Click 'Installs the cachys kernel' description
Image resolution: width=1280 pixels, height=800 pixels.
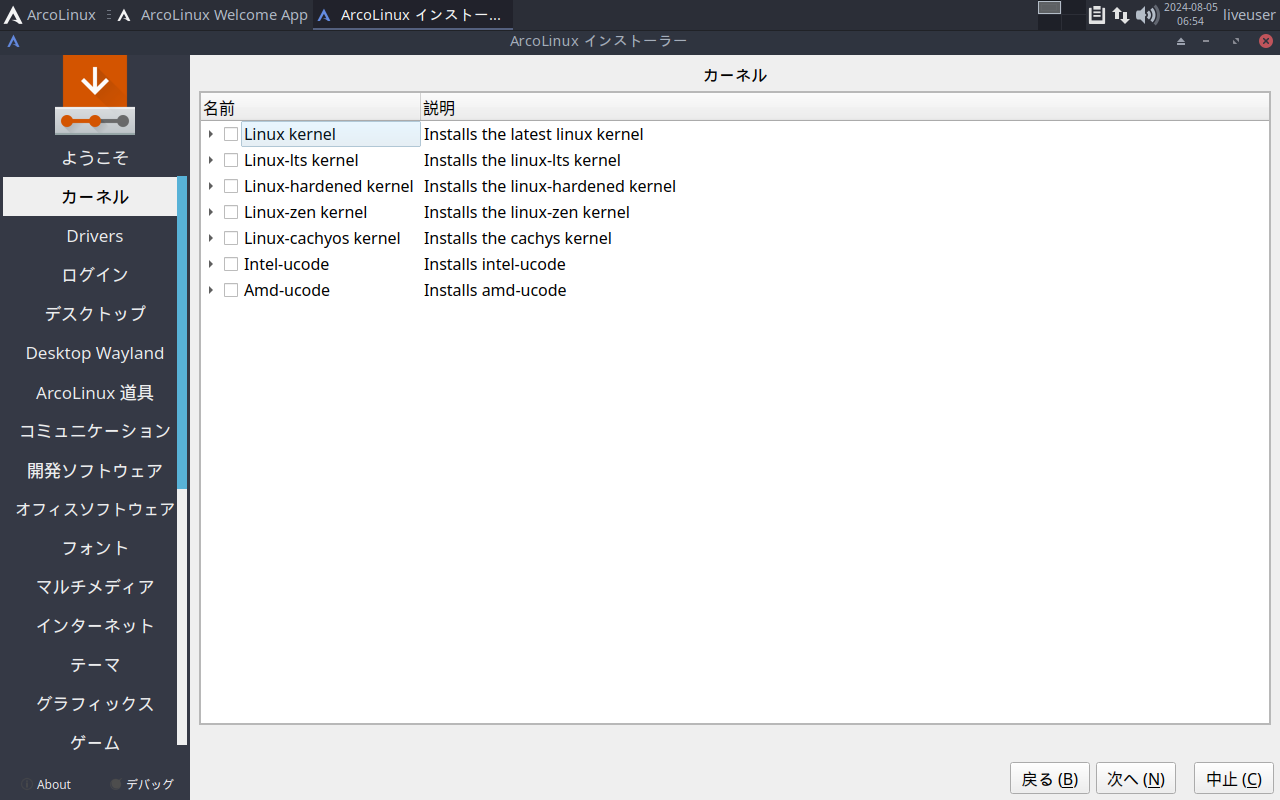(518, 238)
